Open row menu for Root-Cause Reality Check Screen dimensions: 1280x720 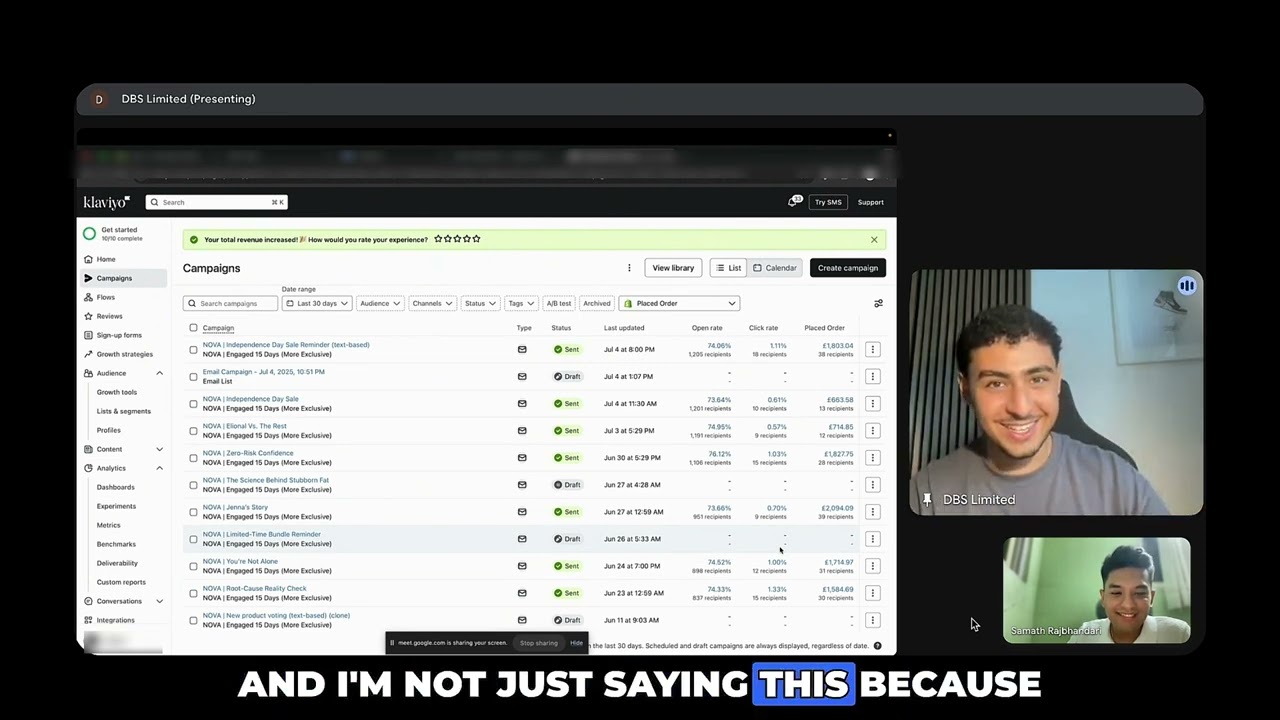click(x=872, y=592)
